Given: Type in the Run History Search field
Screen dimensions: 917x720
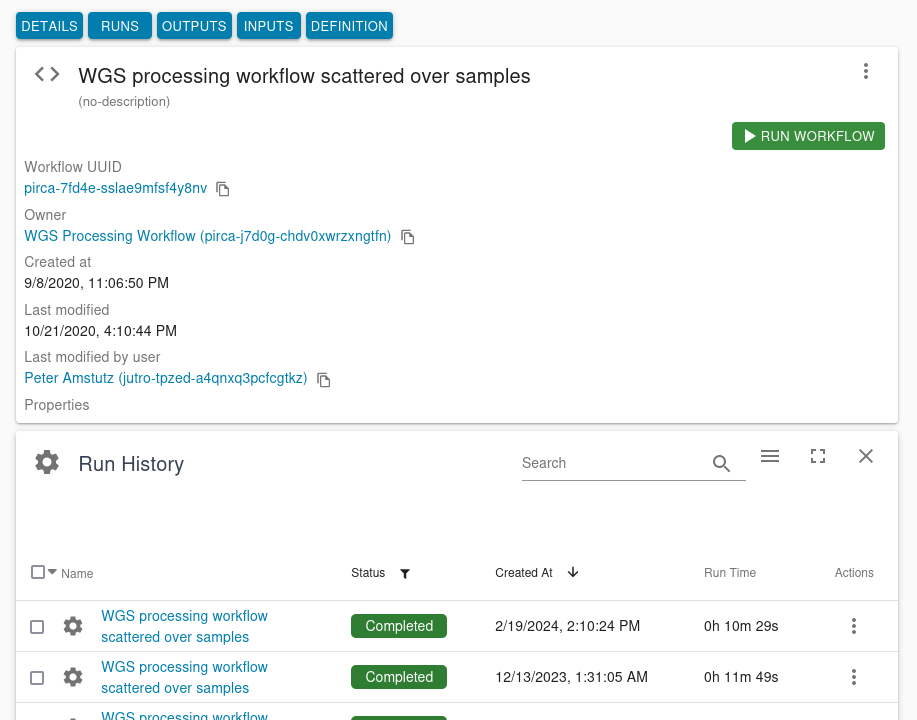Looking at the screenshot, I should click(x=612, y=463).
